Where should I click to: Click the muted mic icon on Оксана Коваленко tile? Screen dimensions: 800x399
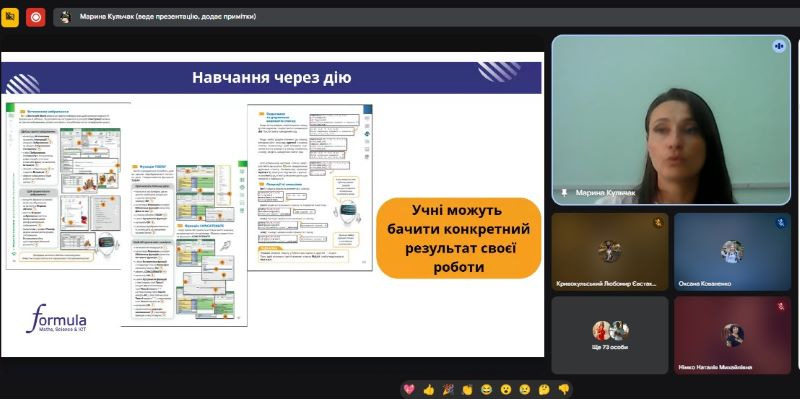(x=781, y=222)
